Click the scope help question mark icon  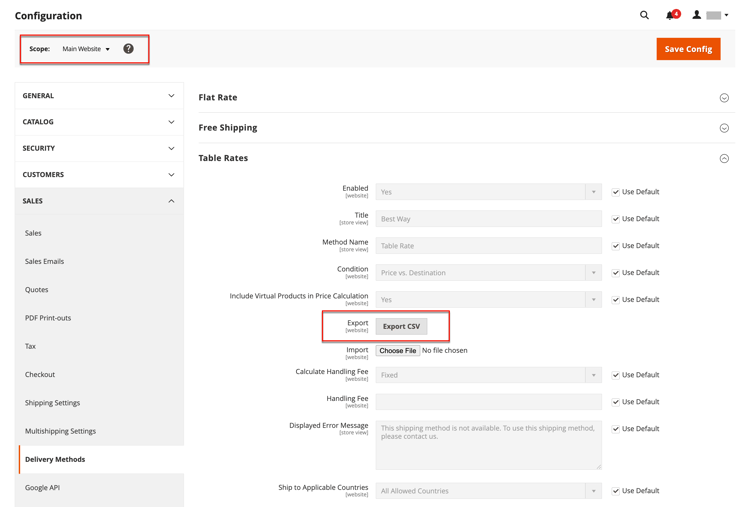pyautogui.click(x=128, y=49)
